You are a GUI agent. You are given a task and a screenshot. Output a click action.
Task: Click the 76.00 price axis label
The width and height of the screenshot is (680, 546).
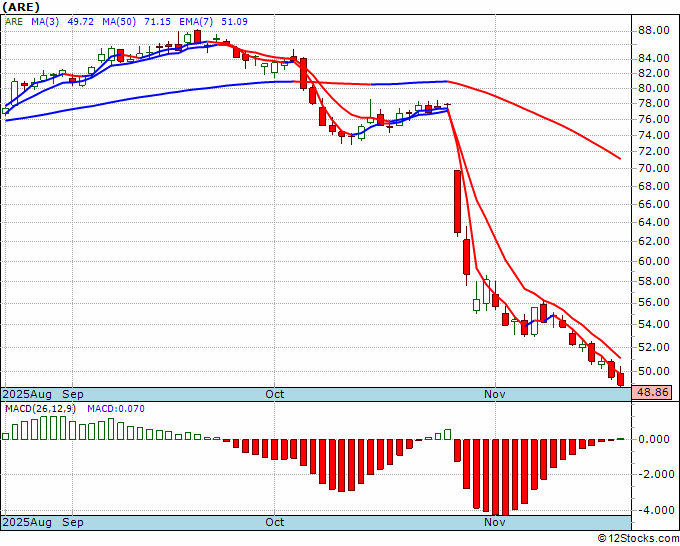coord(654,119)
